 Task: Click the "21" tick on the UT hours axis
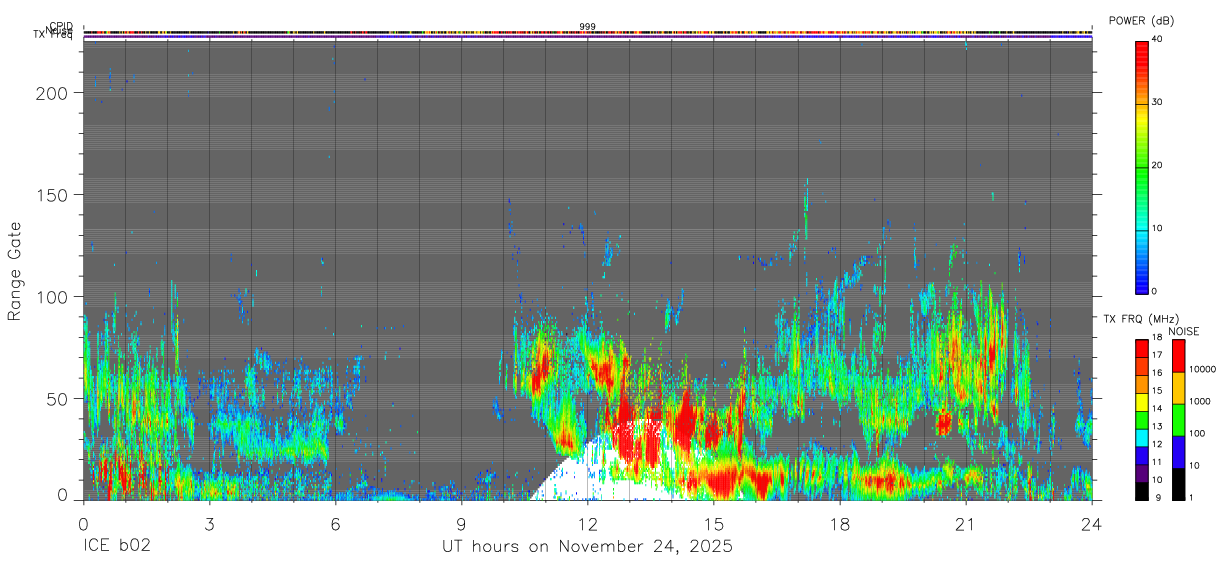tap(966, 523)
